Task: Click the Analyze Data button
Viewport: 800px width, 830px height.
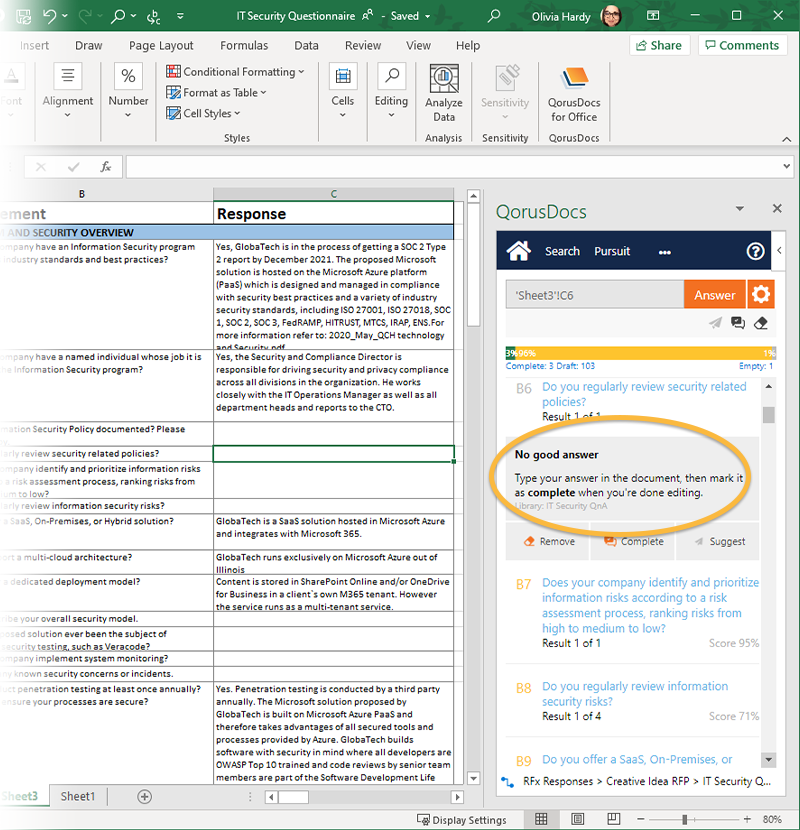Action: pos(443,92)
